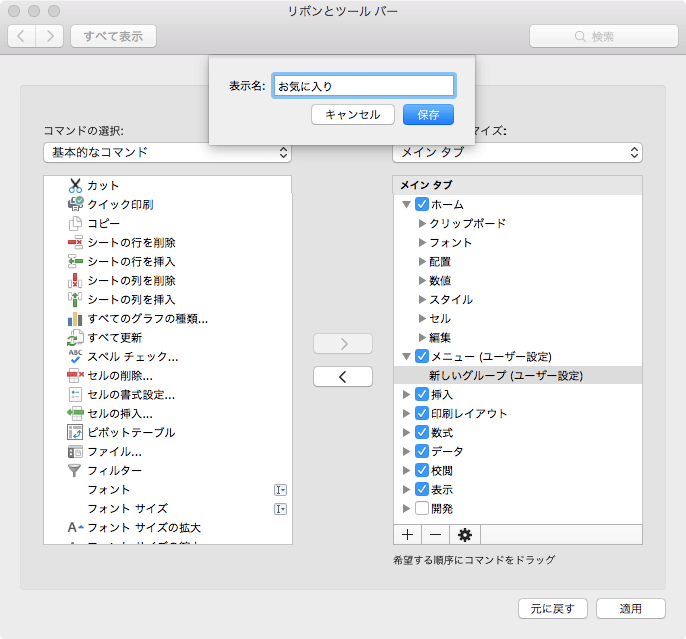This screenshot has width=686, height=639.
Task: Enable the 開発 tab checkbox
Action: coord(422,509)
